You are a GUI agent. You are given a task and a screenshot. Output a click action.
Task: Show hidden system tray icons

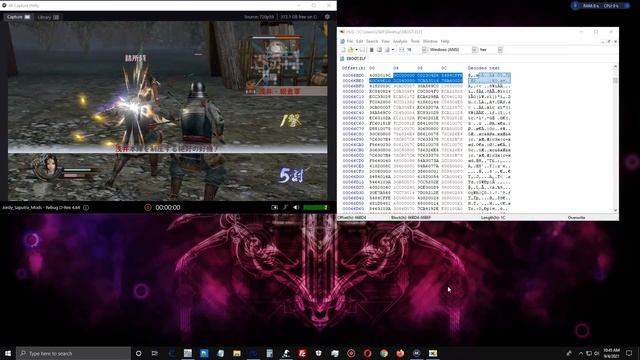(x=580, y=353)
